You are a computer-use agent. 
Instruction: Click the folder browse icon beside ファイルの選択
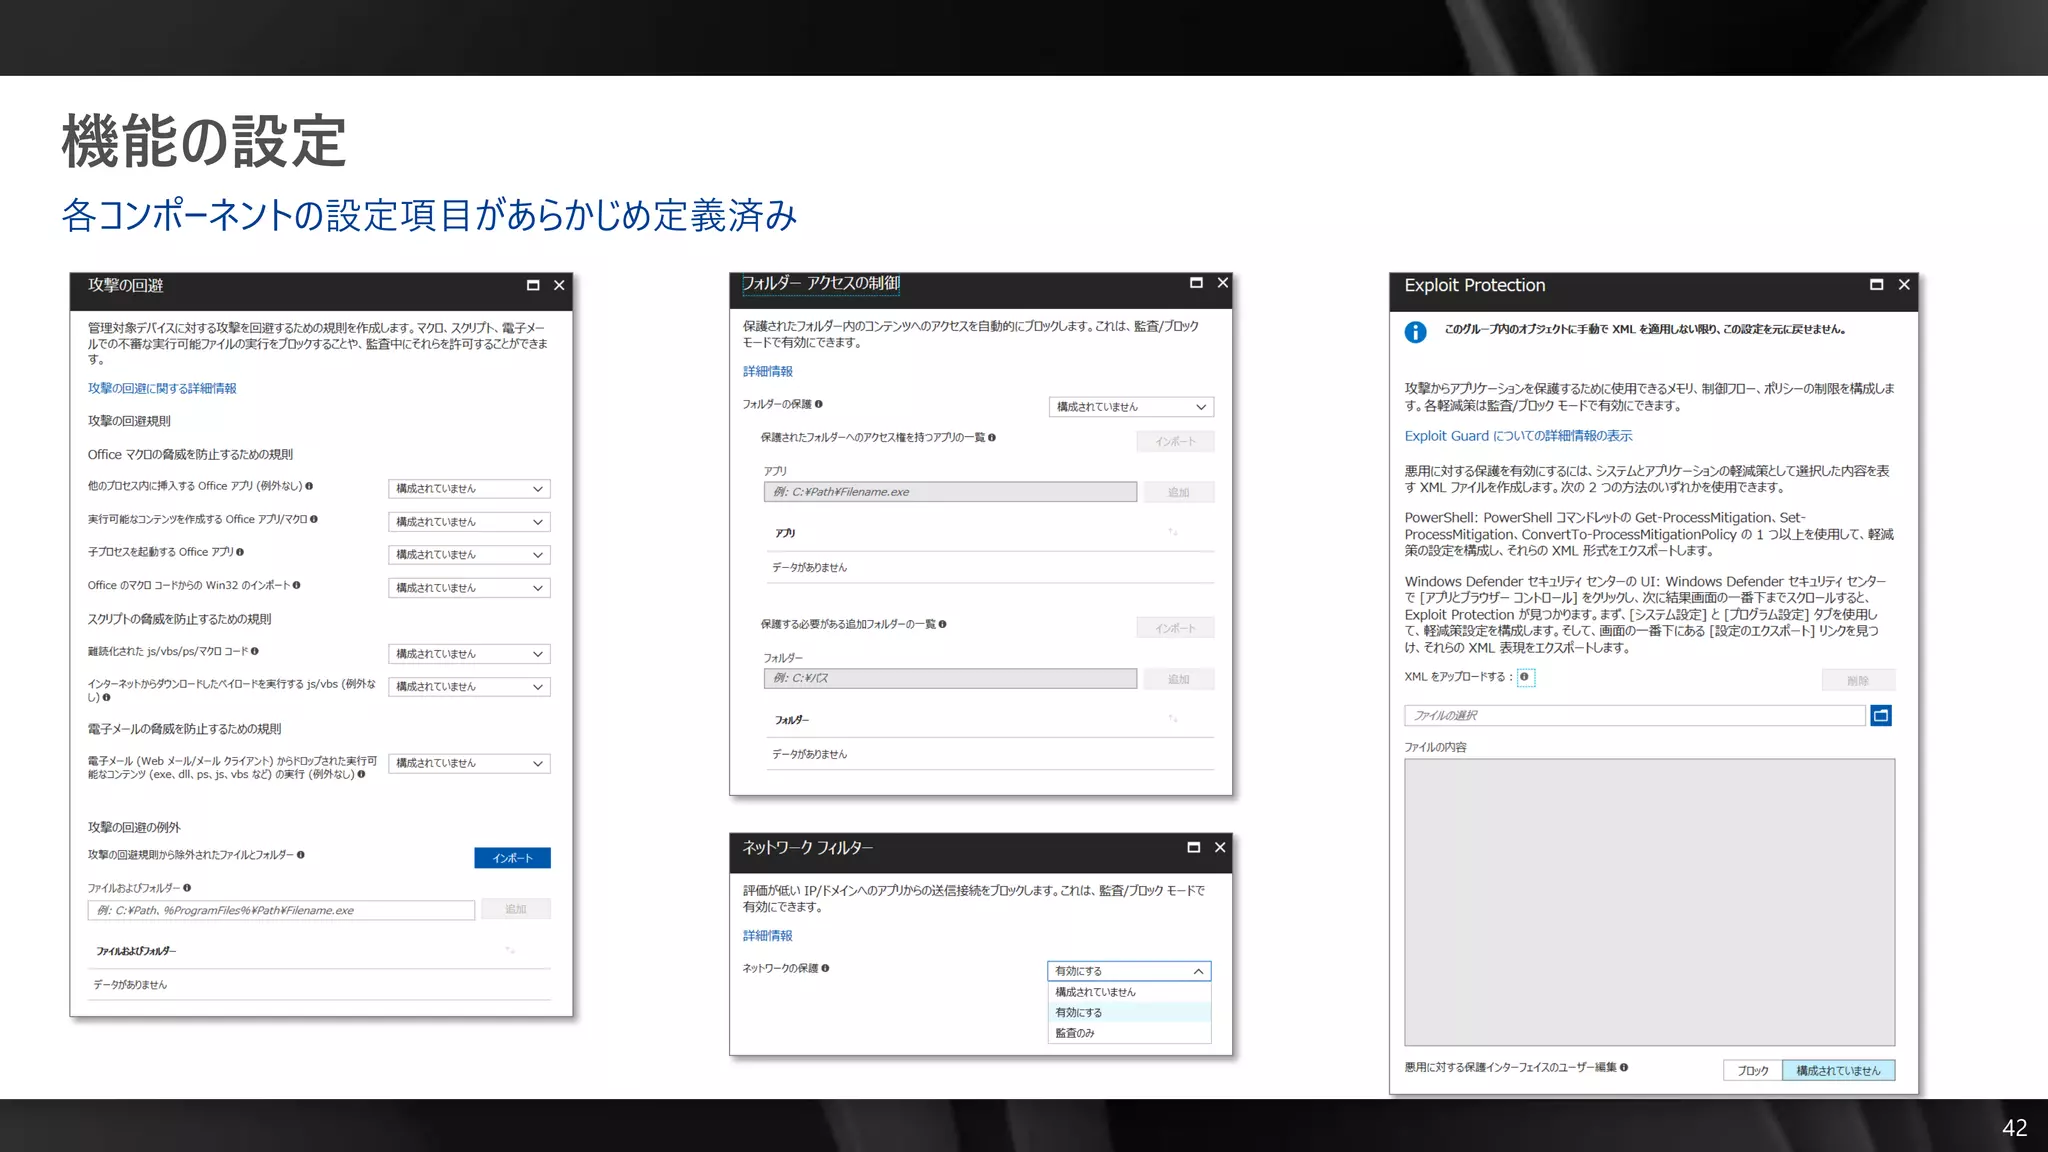(1880, 715)
